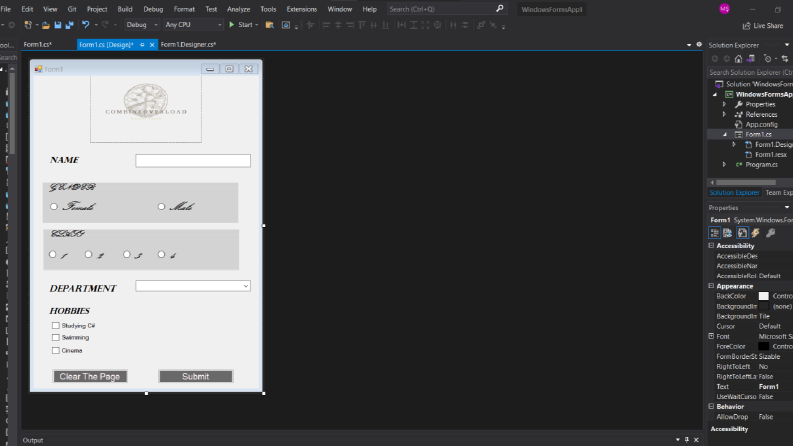The height and width of the screenshot is (446, 793).
Task: Click the Properties page icon in Properties panel
Action: tap(742, 233)
